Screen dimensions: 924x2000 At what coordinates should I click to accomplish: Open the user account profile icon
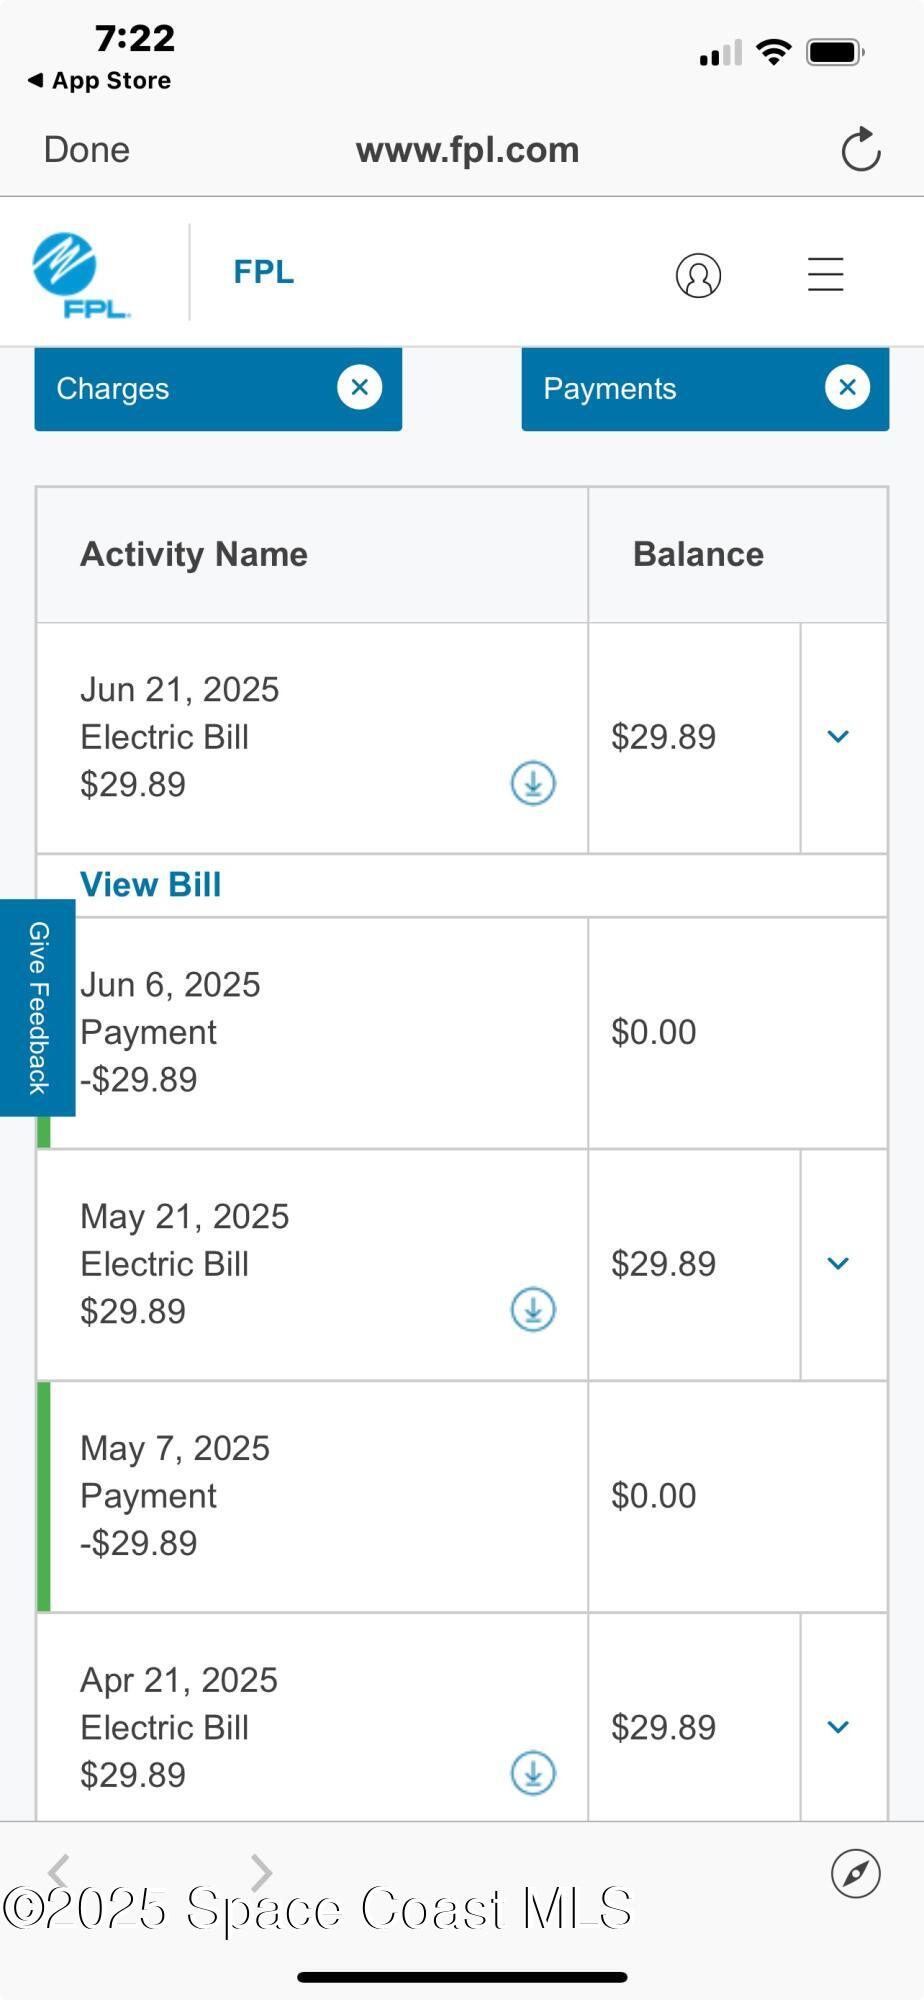click(698, 275)
